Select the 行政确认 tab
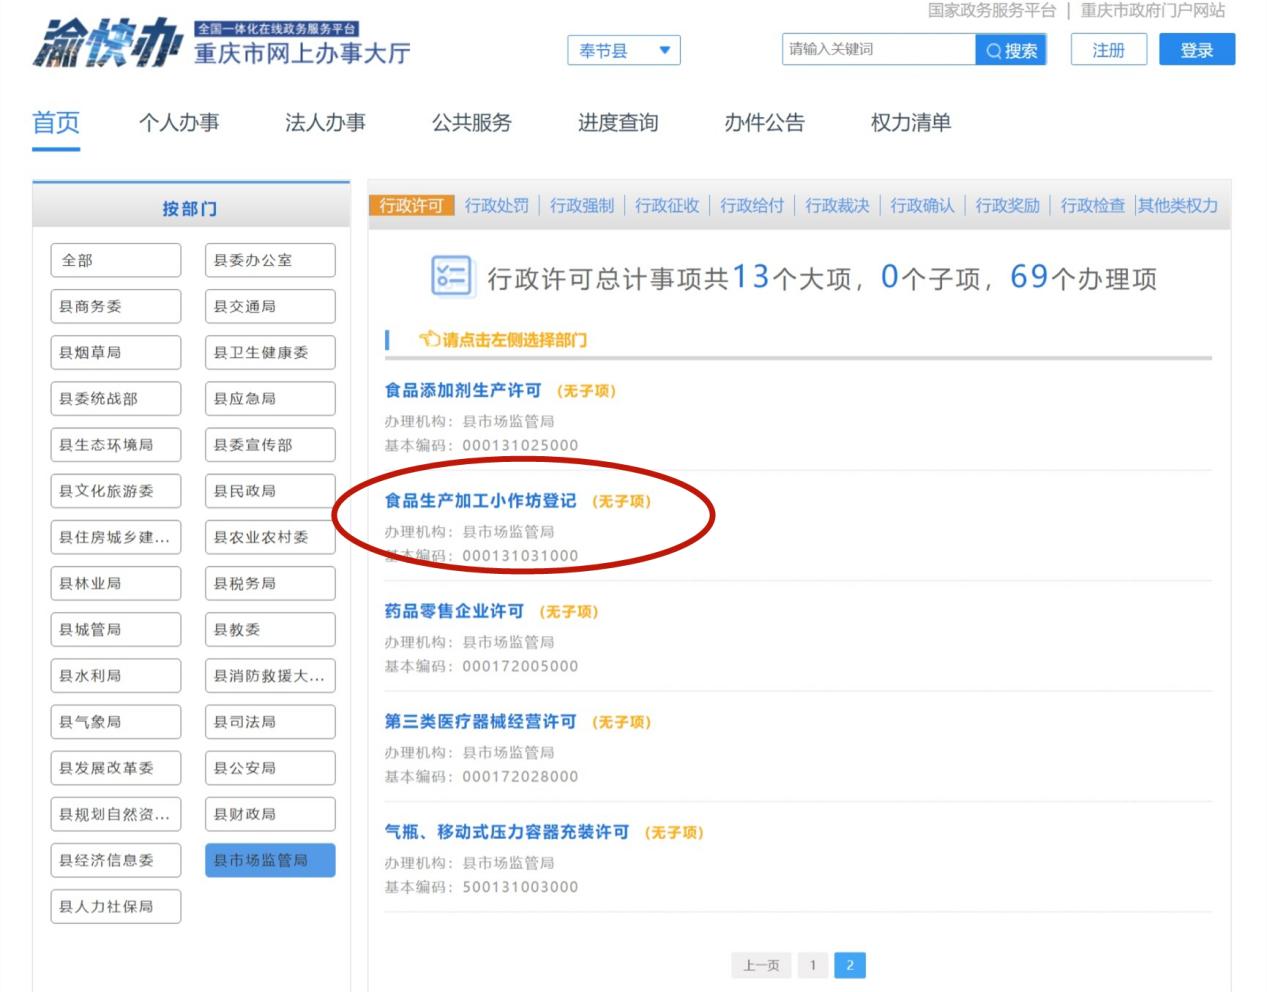Image resolution: width=1267 pixels, height=992 pixels. click(922, 205)
